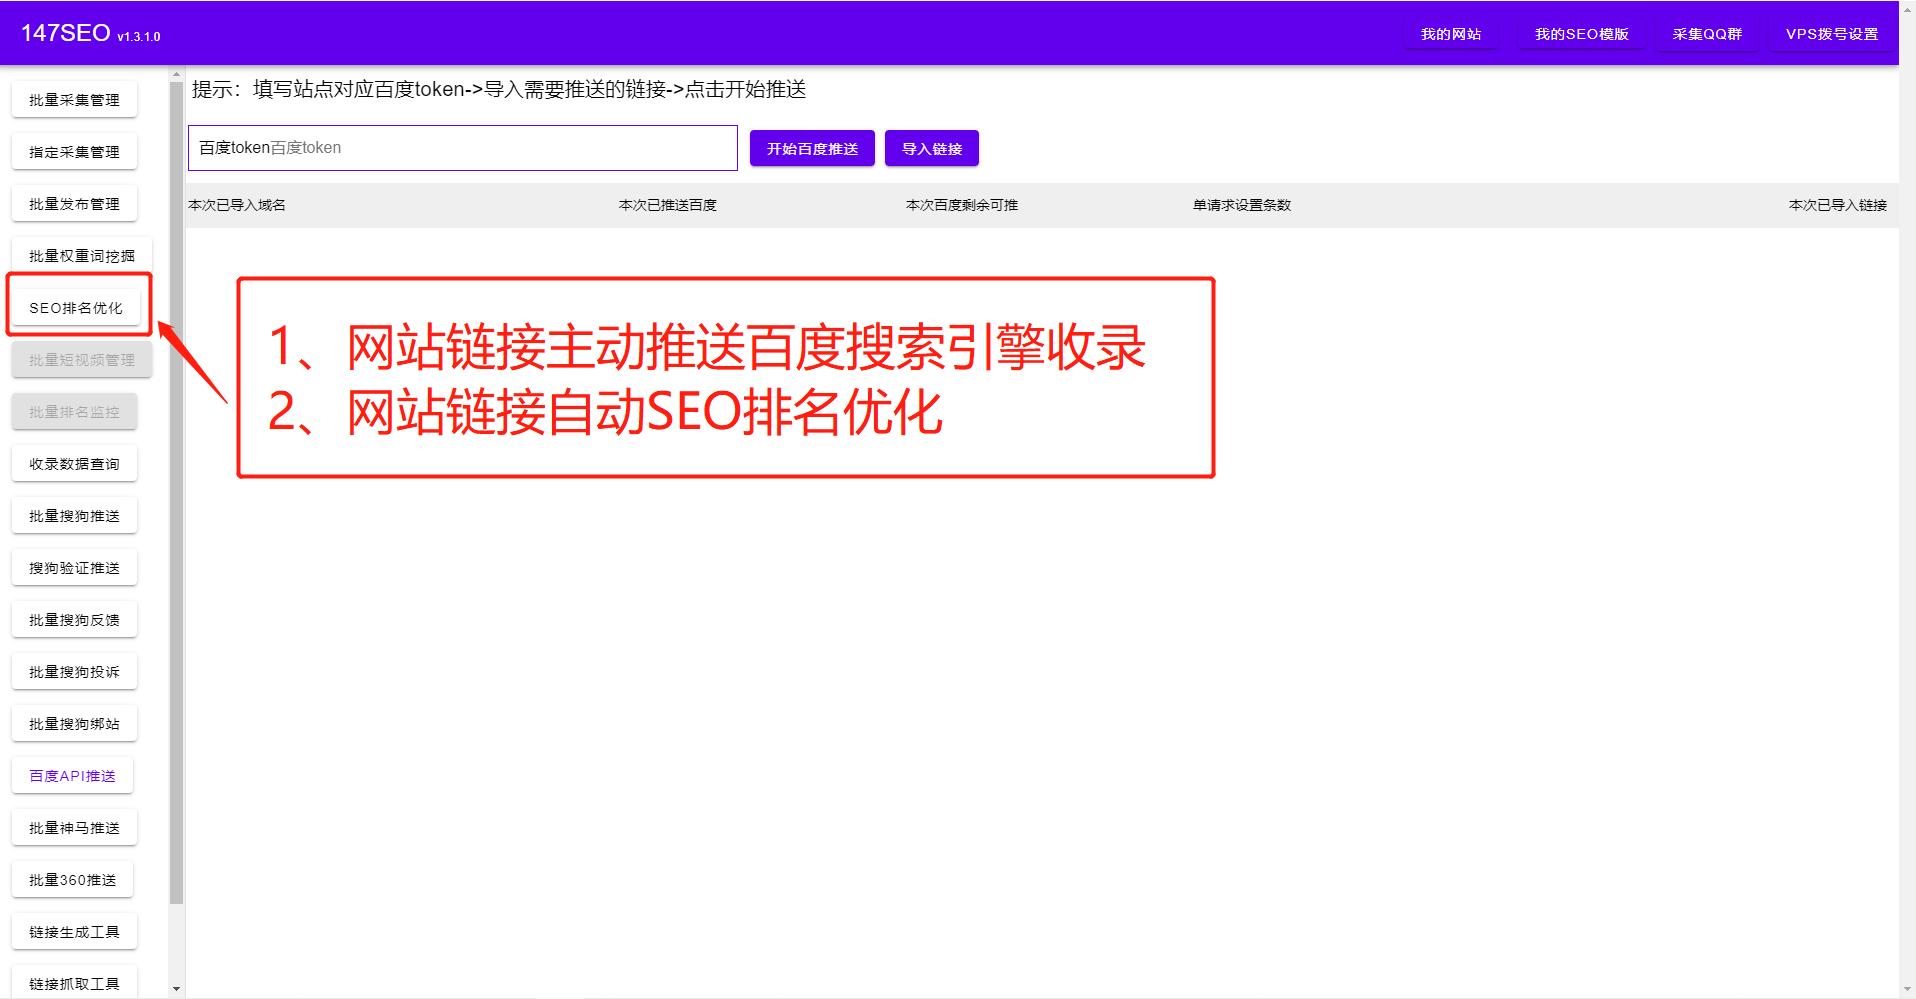The width and height of the screenshot is (1916, 999).
Task: Open 批量权重词挖掘 tool
Action: (76, 255)
